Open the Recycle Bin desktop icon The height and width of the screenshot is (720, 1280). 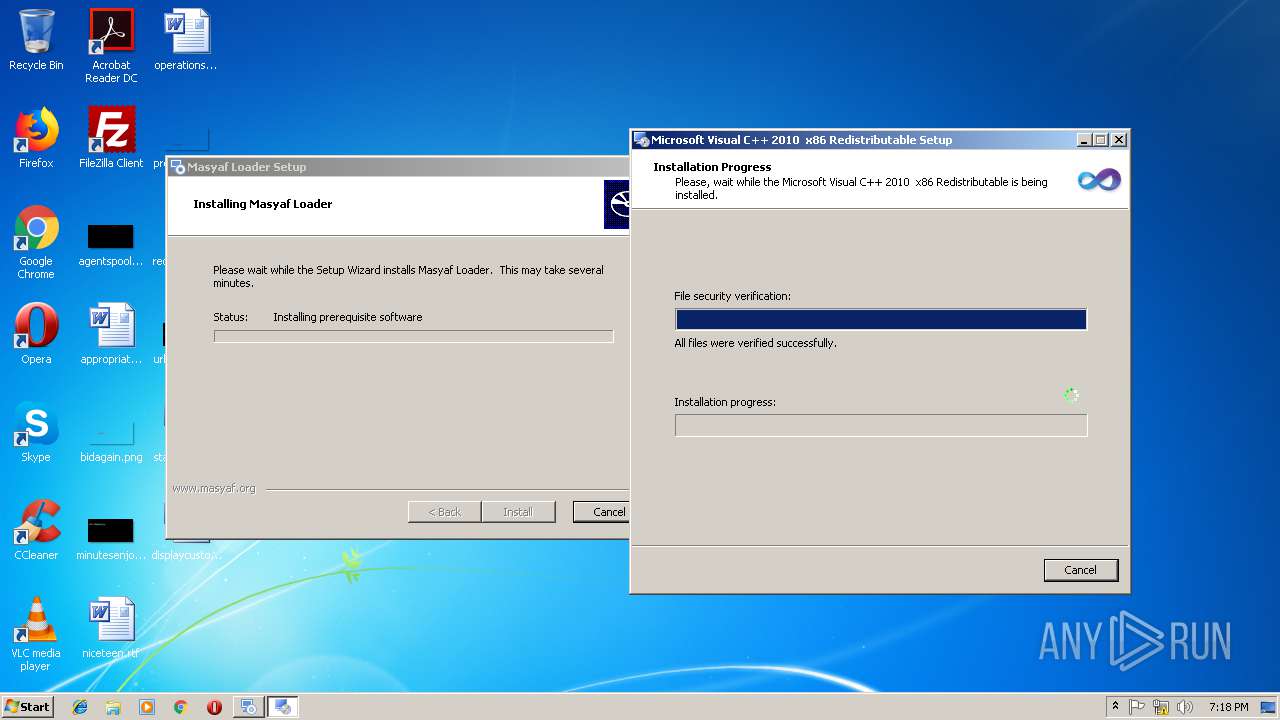click(36, 40)
